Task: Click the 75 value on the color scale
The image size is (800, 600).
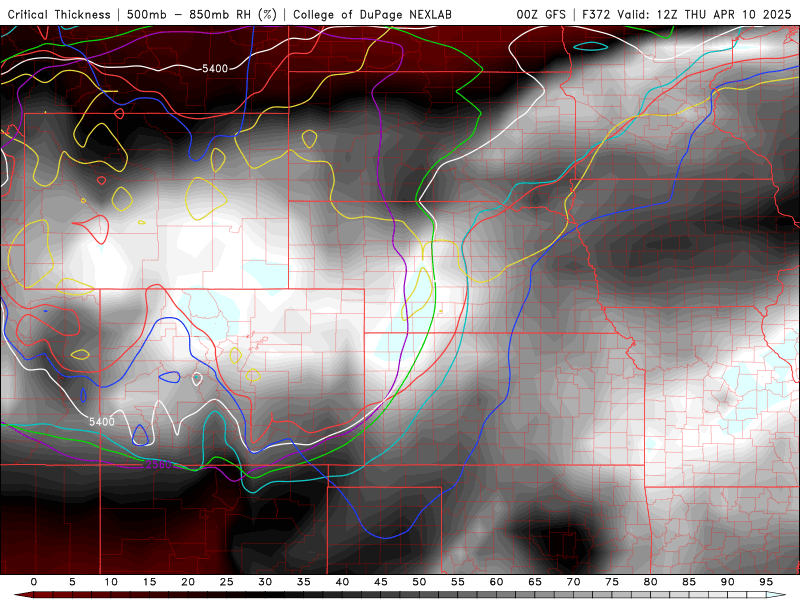Action: click(x=612, y=582)
